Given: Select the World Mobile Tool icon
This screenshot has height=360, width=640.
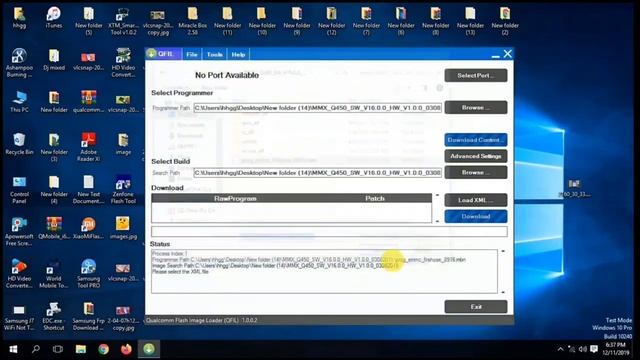Looking at the screenshot, I should click(x=54, y=273).
